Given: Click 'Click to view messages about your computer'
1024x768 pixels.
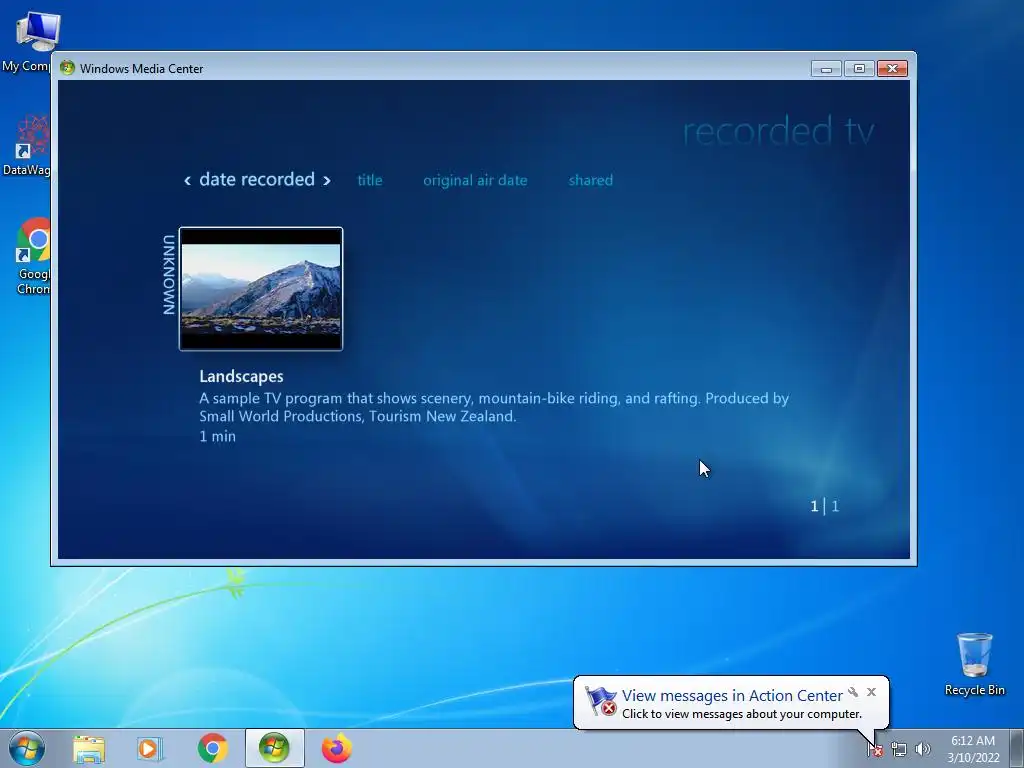Looking at the screenshot, I should pos(741,714).
